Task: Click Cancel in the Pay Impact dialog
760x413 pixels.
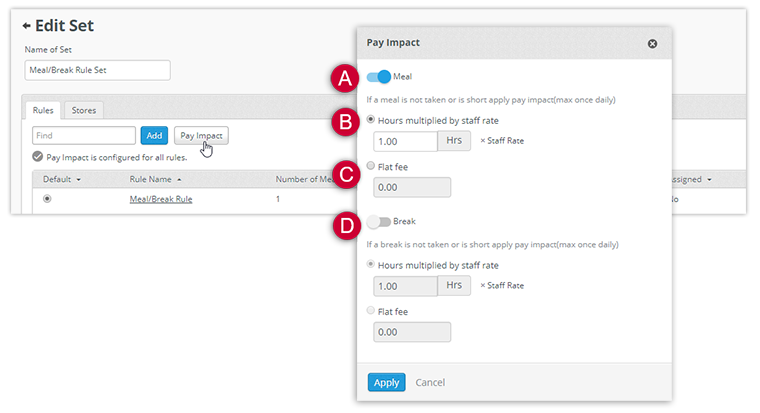Action: 430,382
